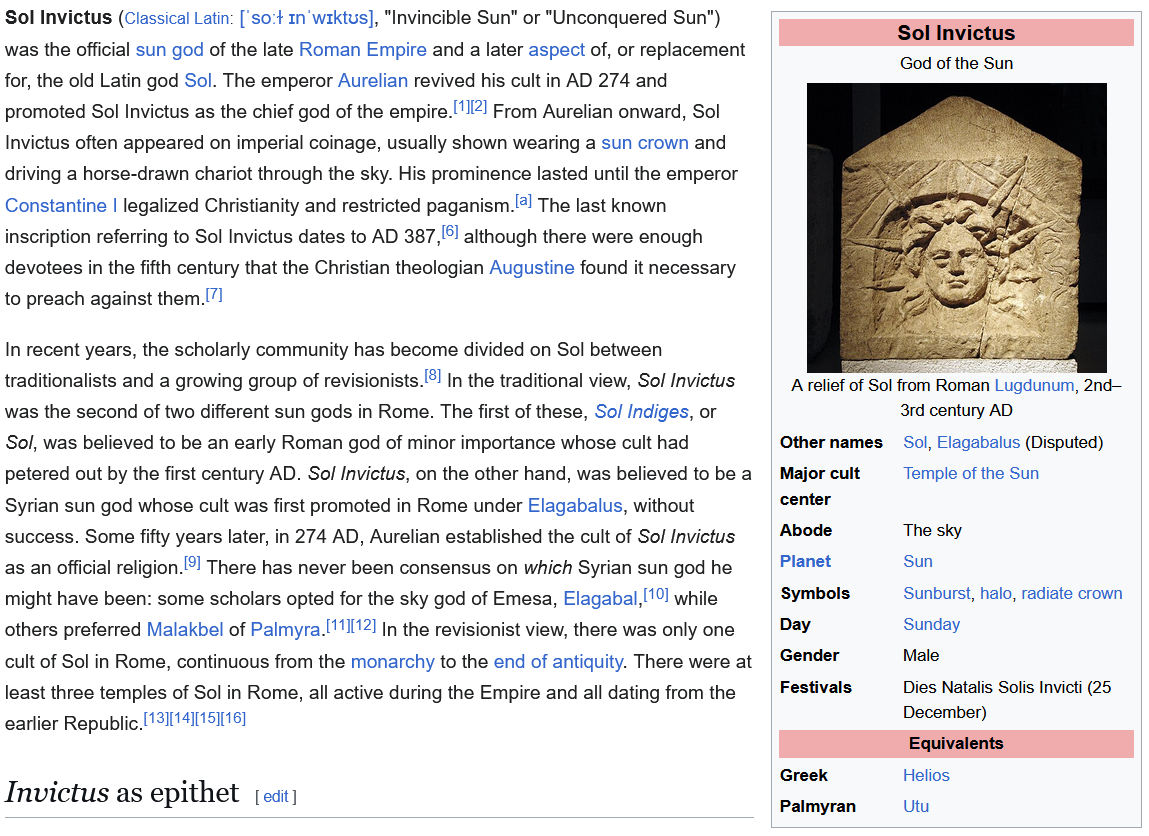
Task: Follow the Augustine link
Action: (x=531, y=268)
